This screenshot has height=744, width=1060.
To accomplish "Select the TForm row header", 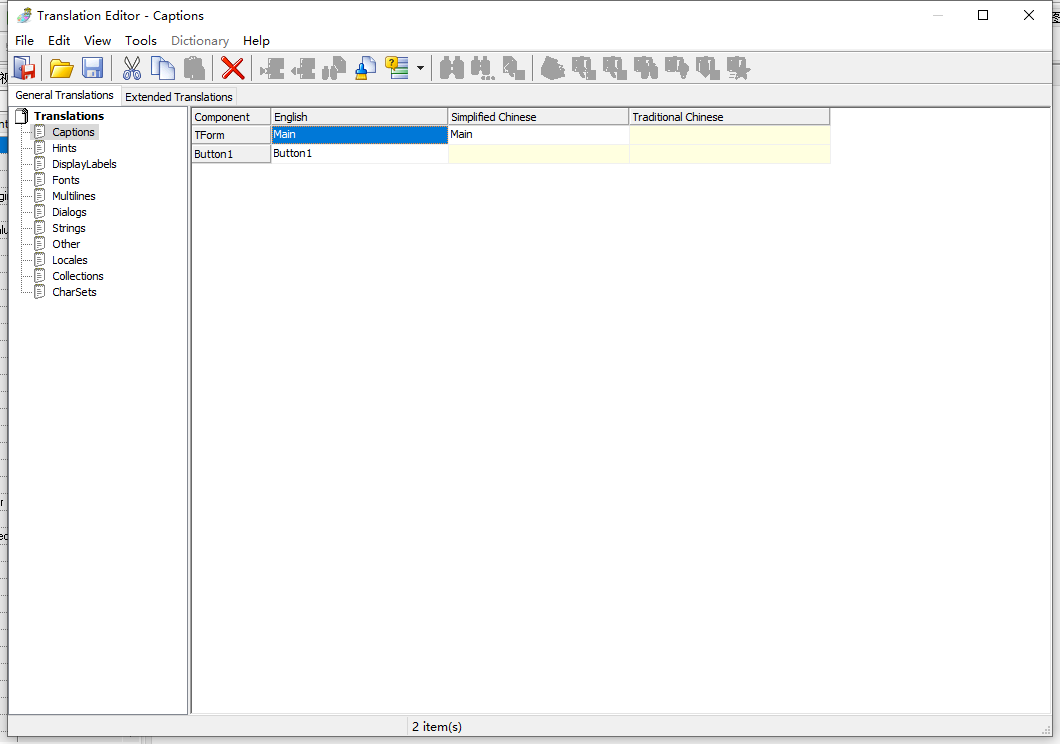I will coord(231,135).
